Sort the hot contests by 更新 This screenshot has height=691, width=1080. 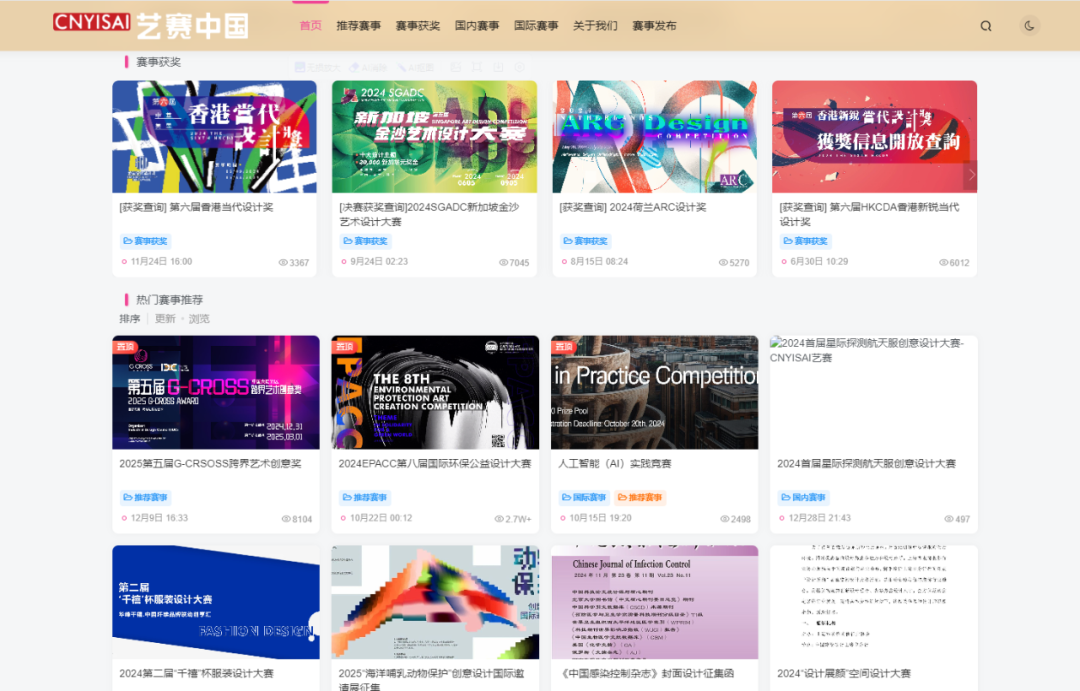165,319
